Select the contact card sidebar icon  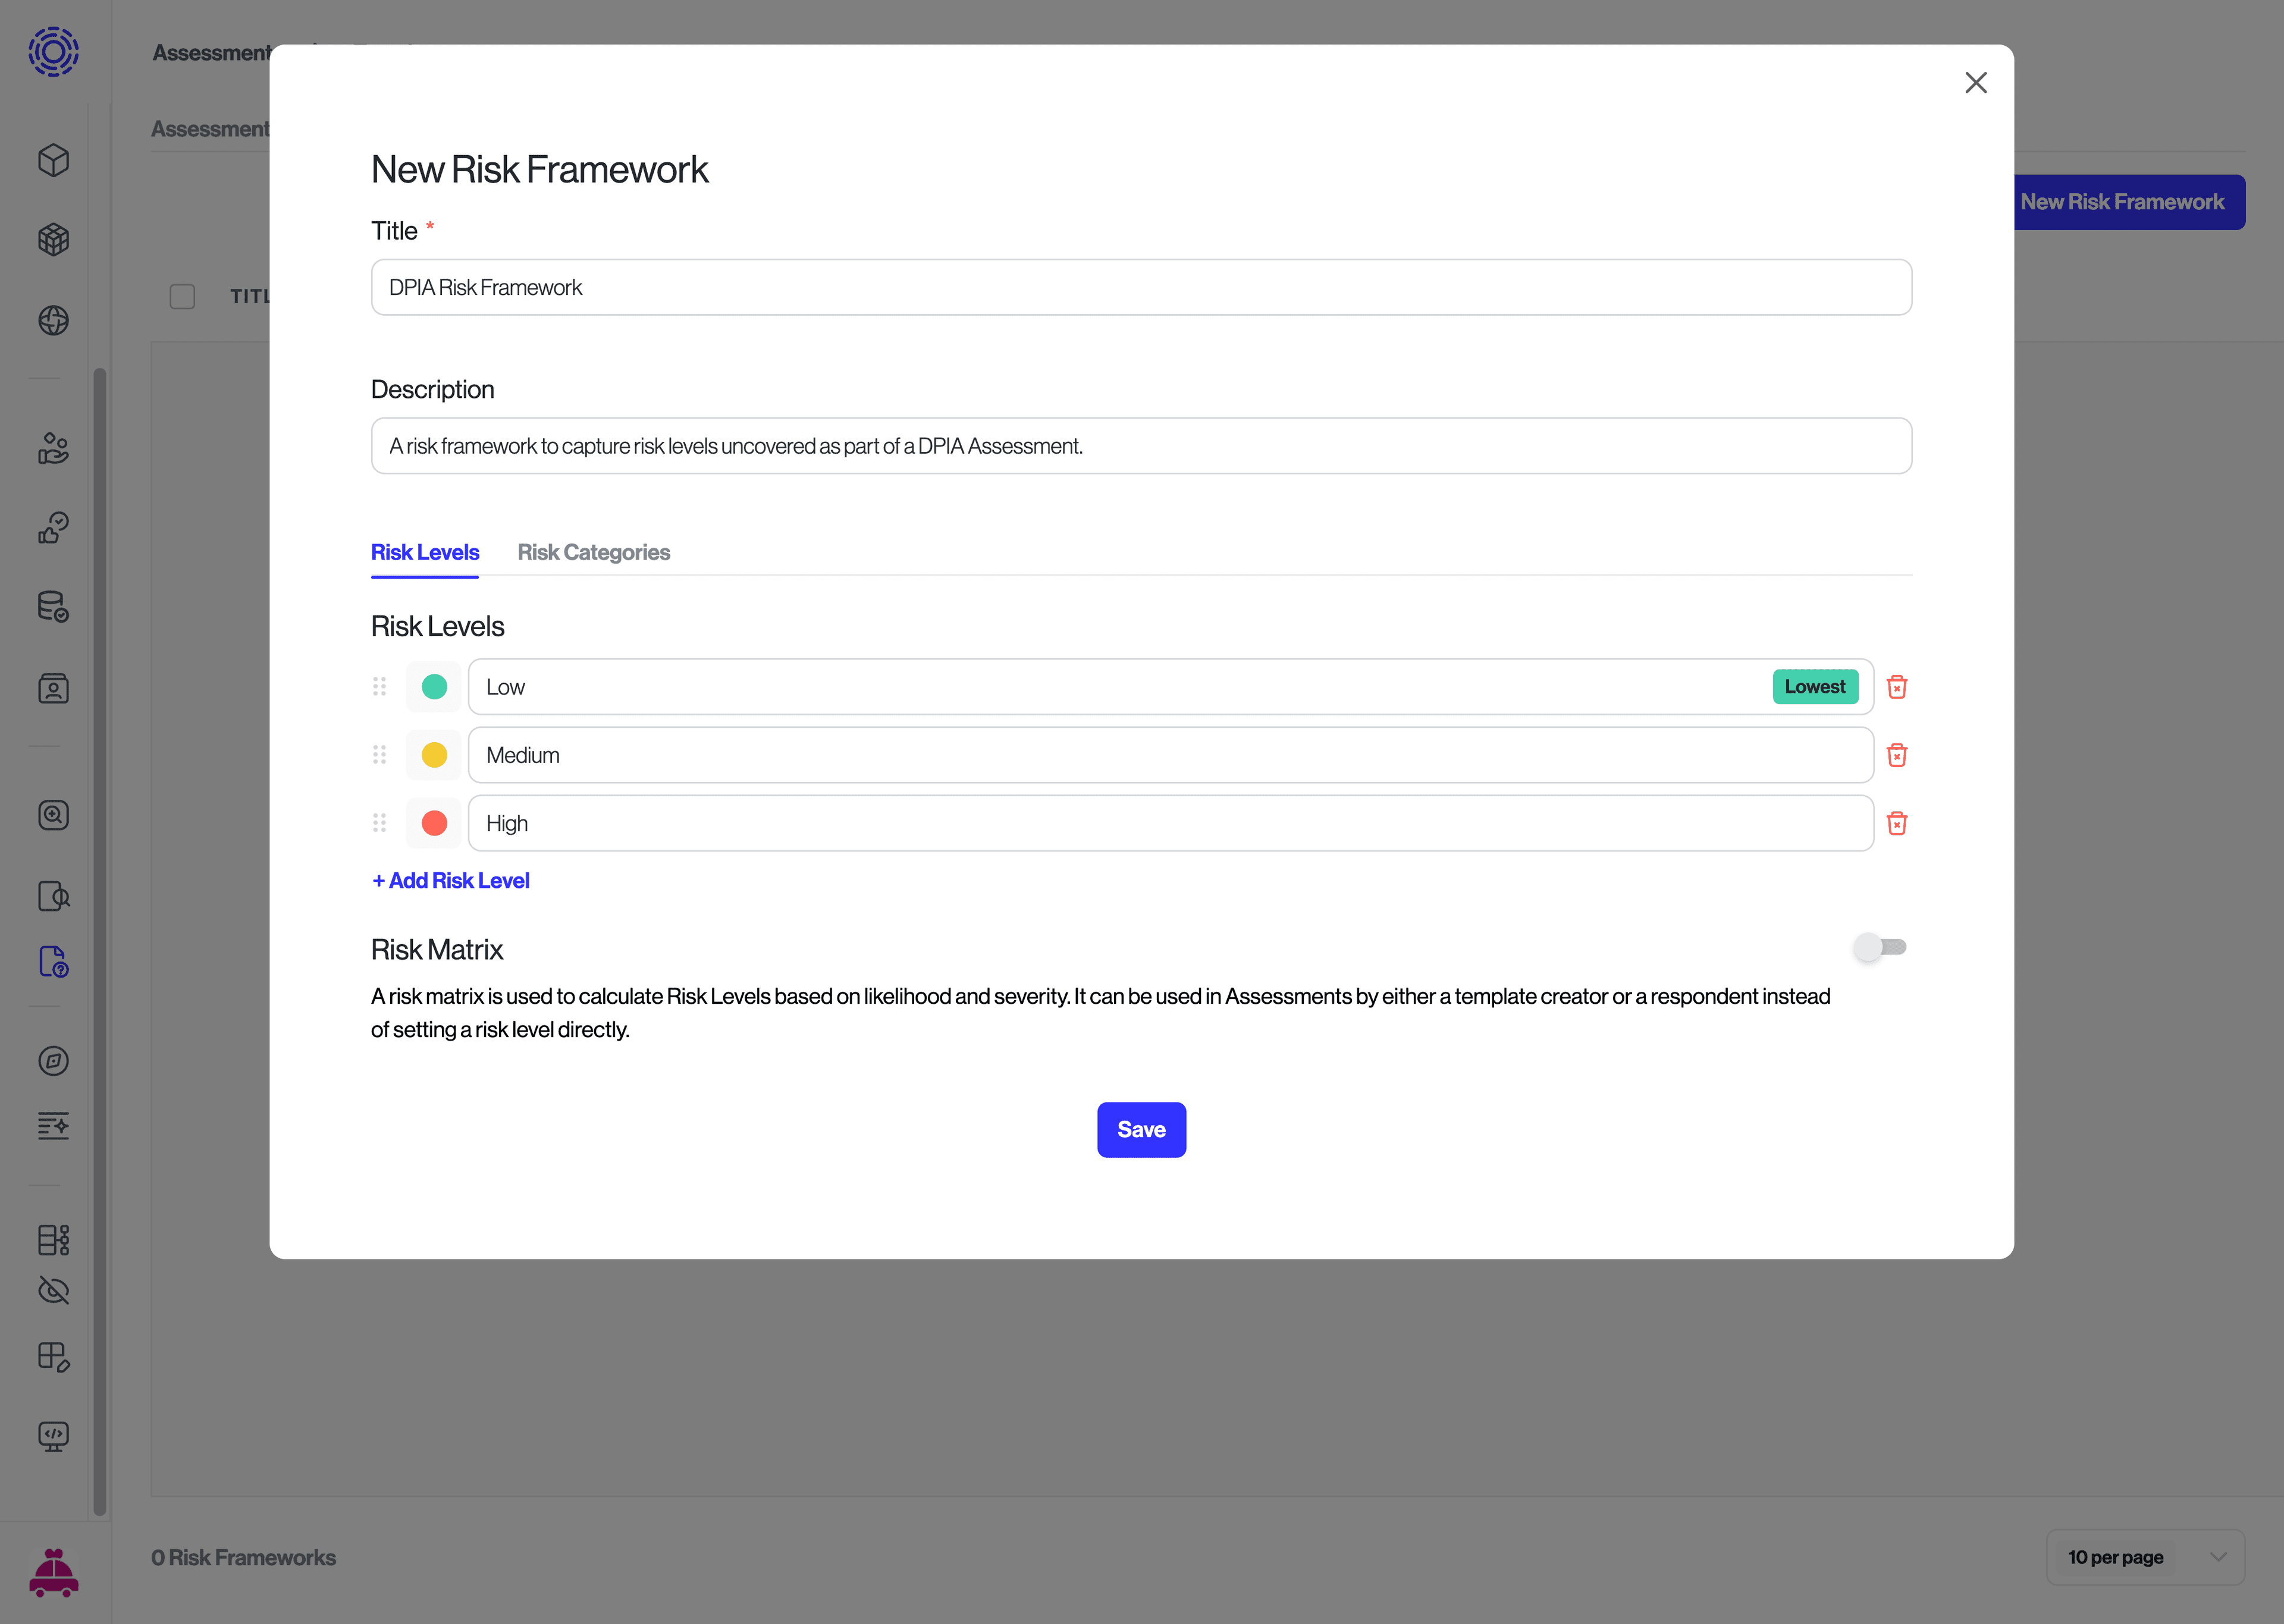coord(53,688)
